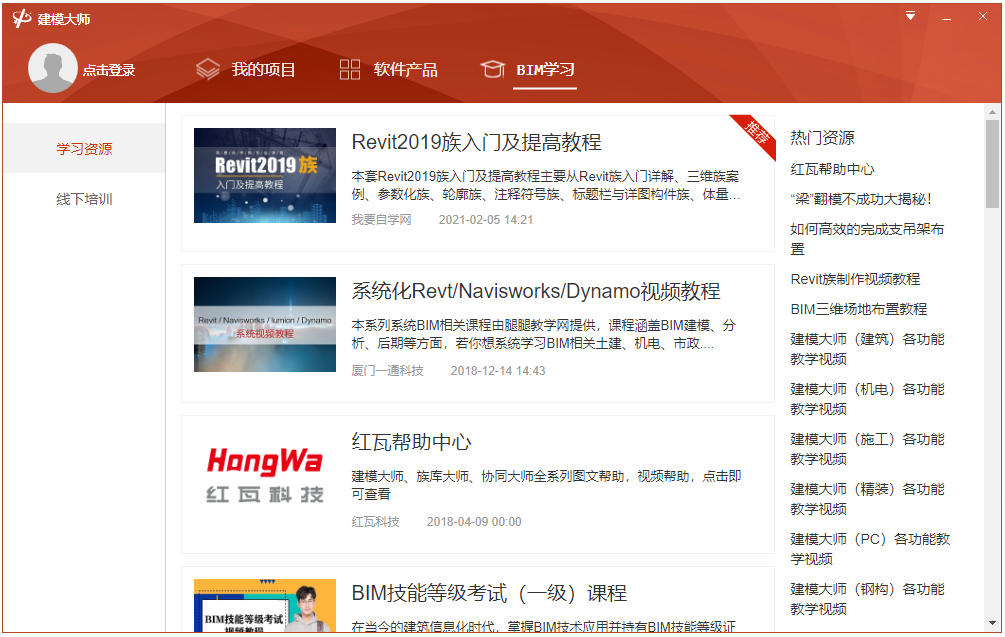Image resolution: width=1005 pixels, height=637 pixels.
Task: Click the 红瓦帮助中心 description text
Action: point(546,485)
